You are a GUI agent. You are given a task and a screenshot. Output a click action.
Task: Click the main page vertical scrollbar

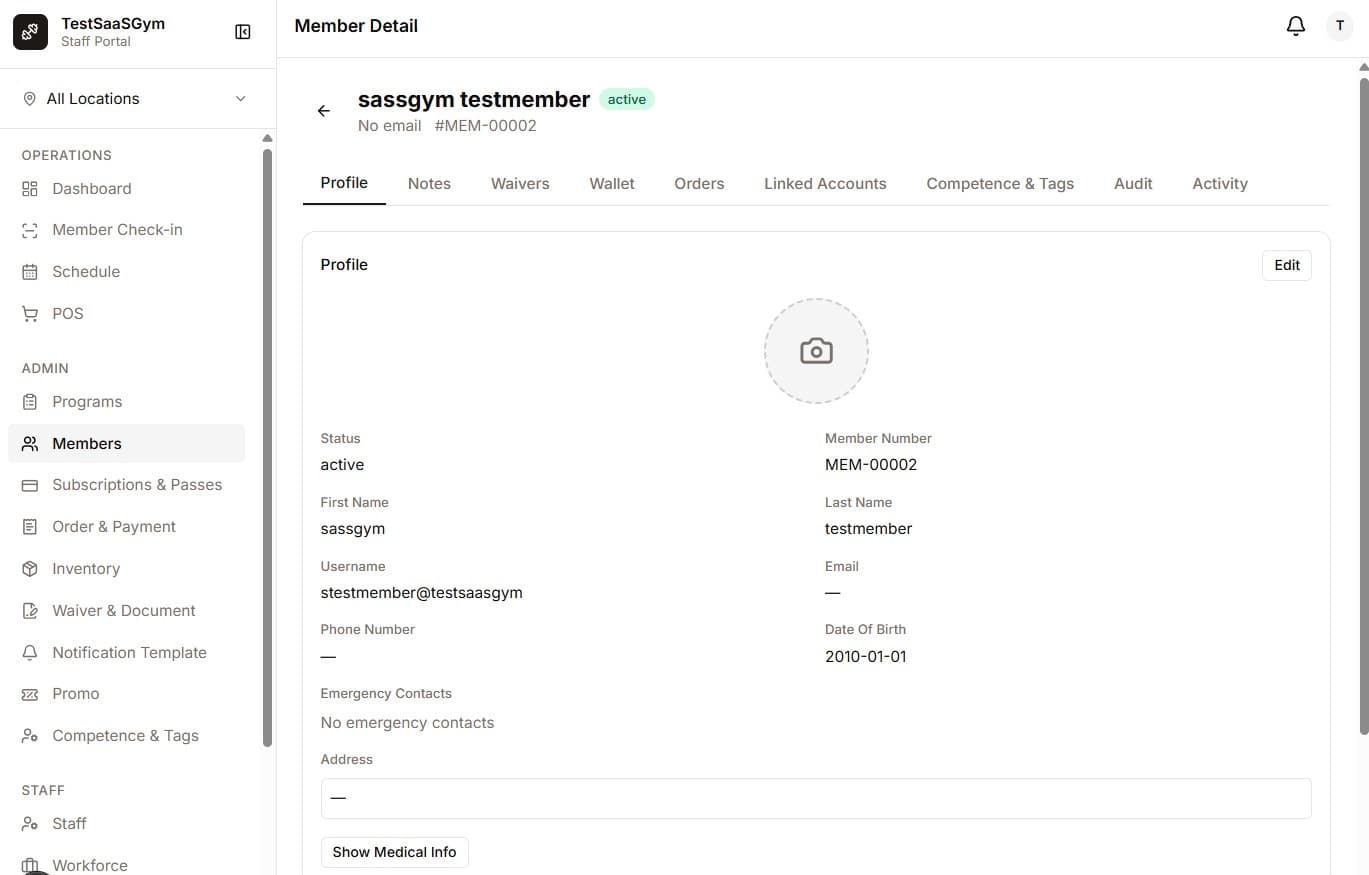[x=1364, y=405]
